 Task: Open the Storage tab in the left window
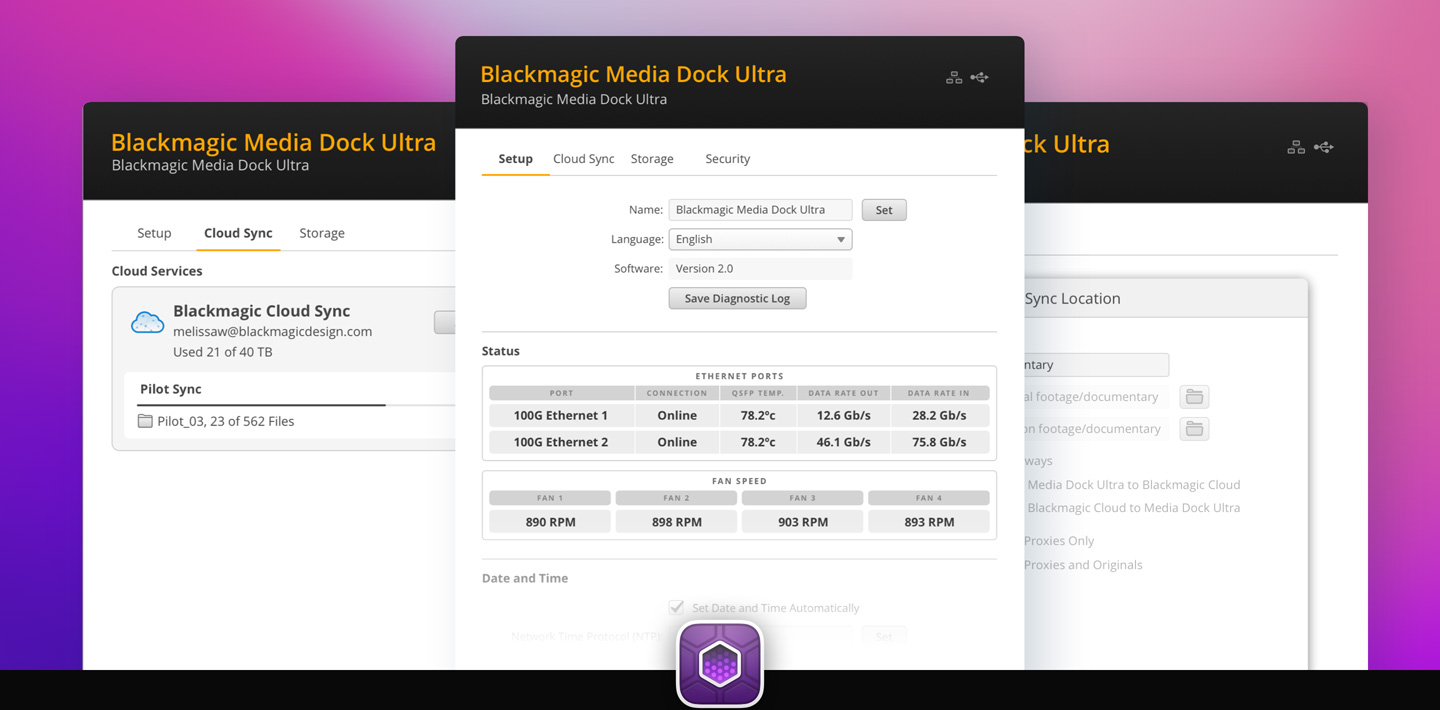point(321,232)
